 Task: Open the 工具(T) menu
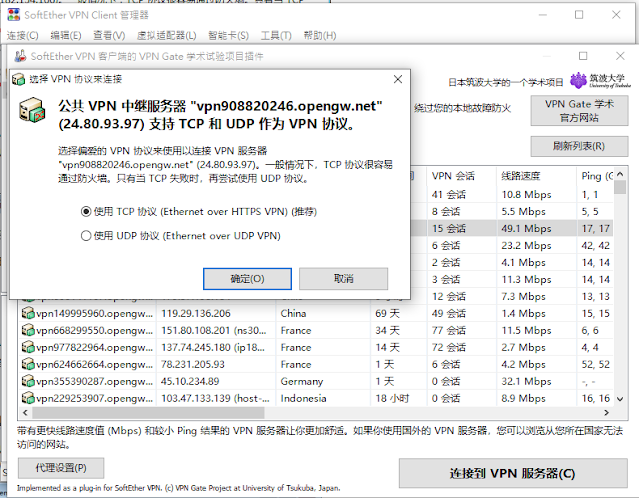tap(276, 35)
